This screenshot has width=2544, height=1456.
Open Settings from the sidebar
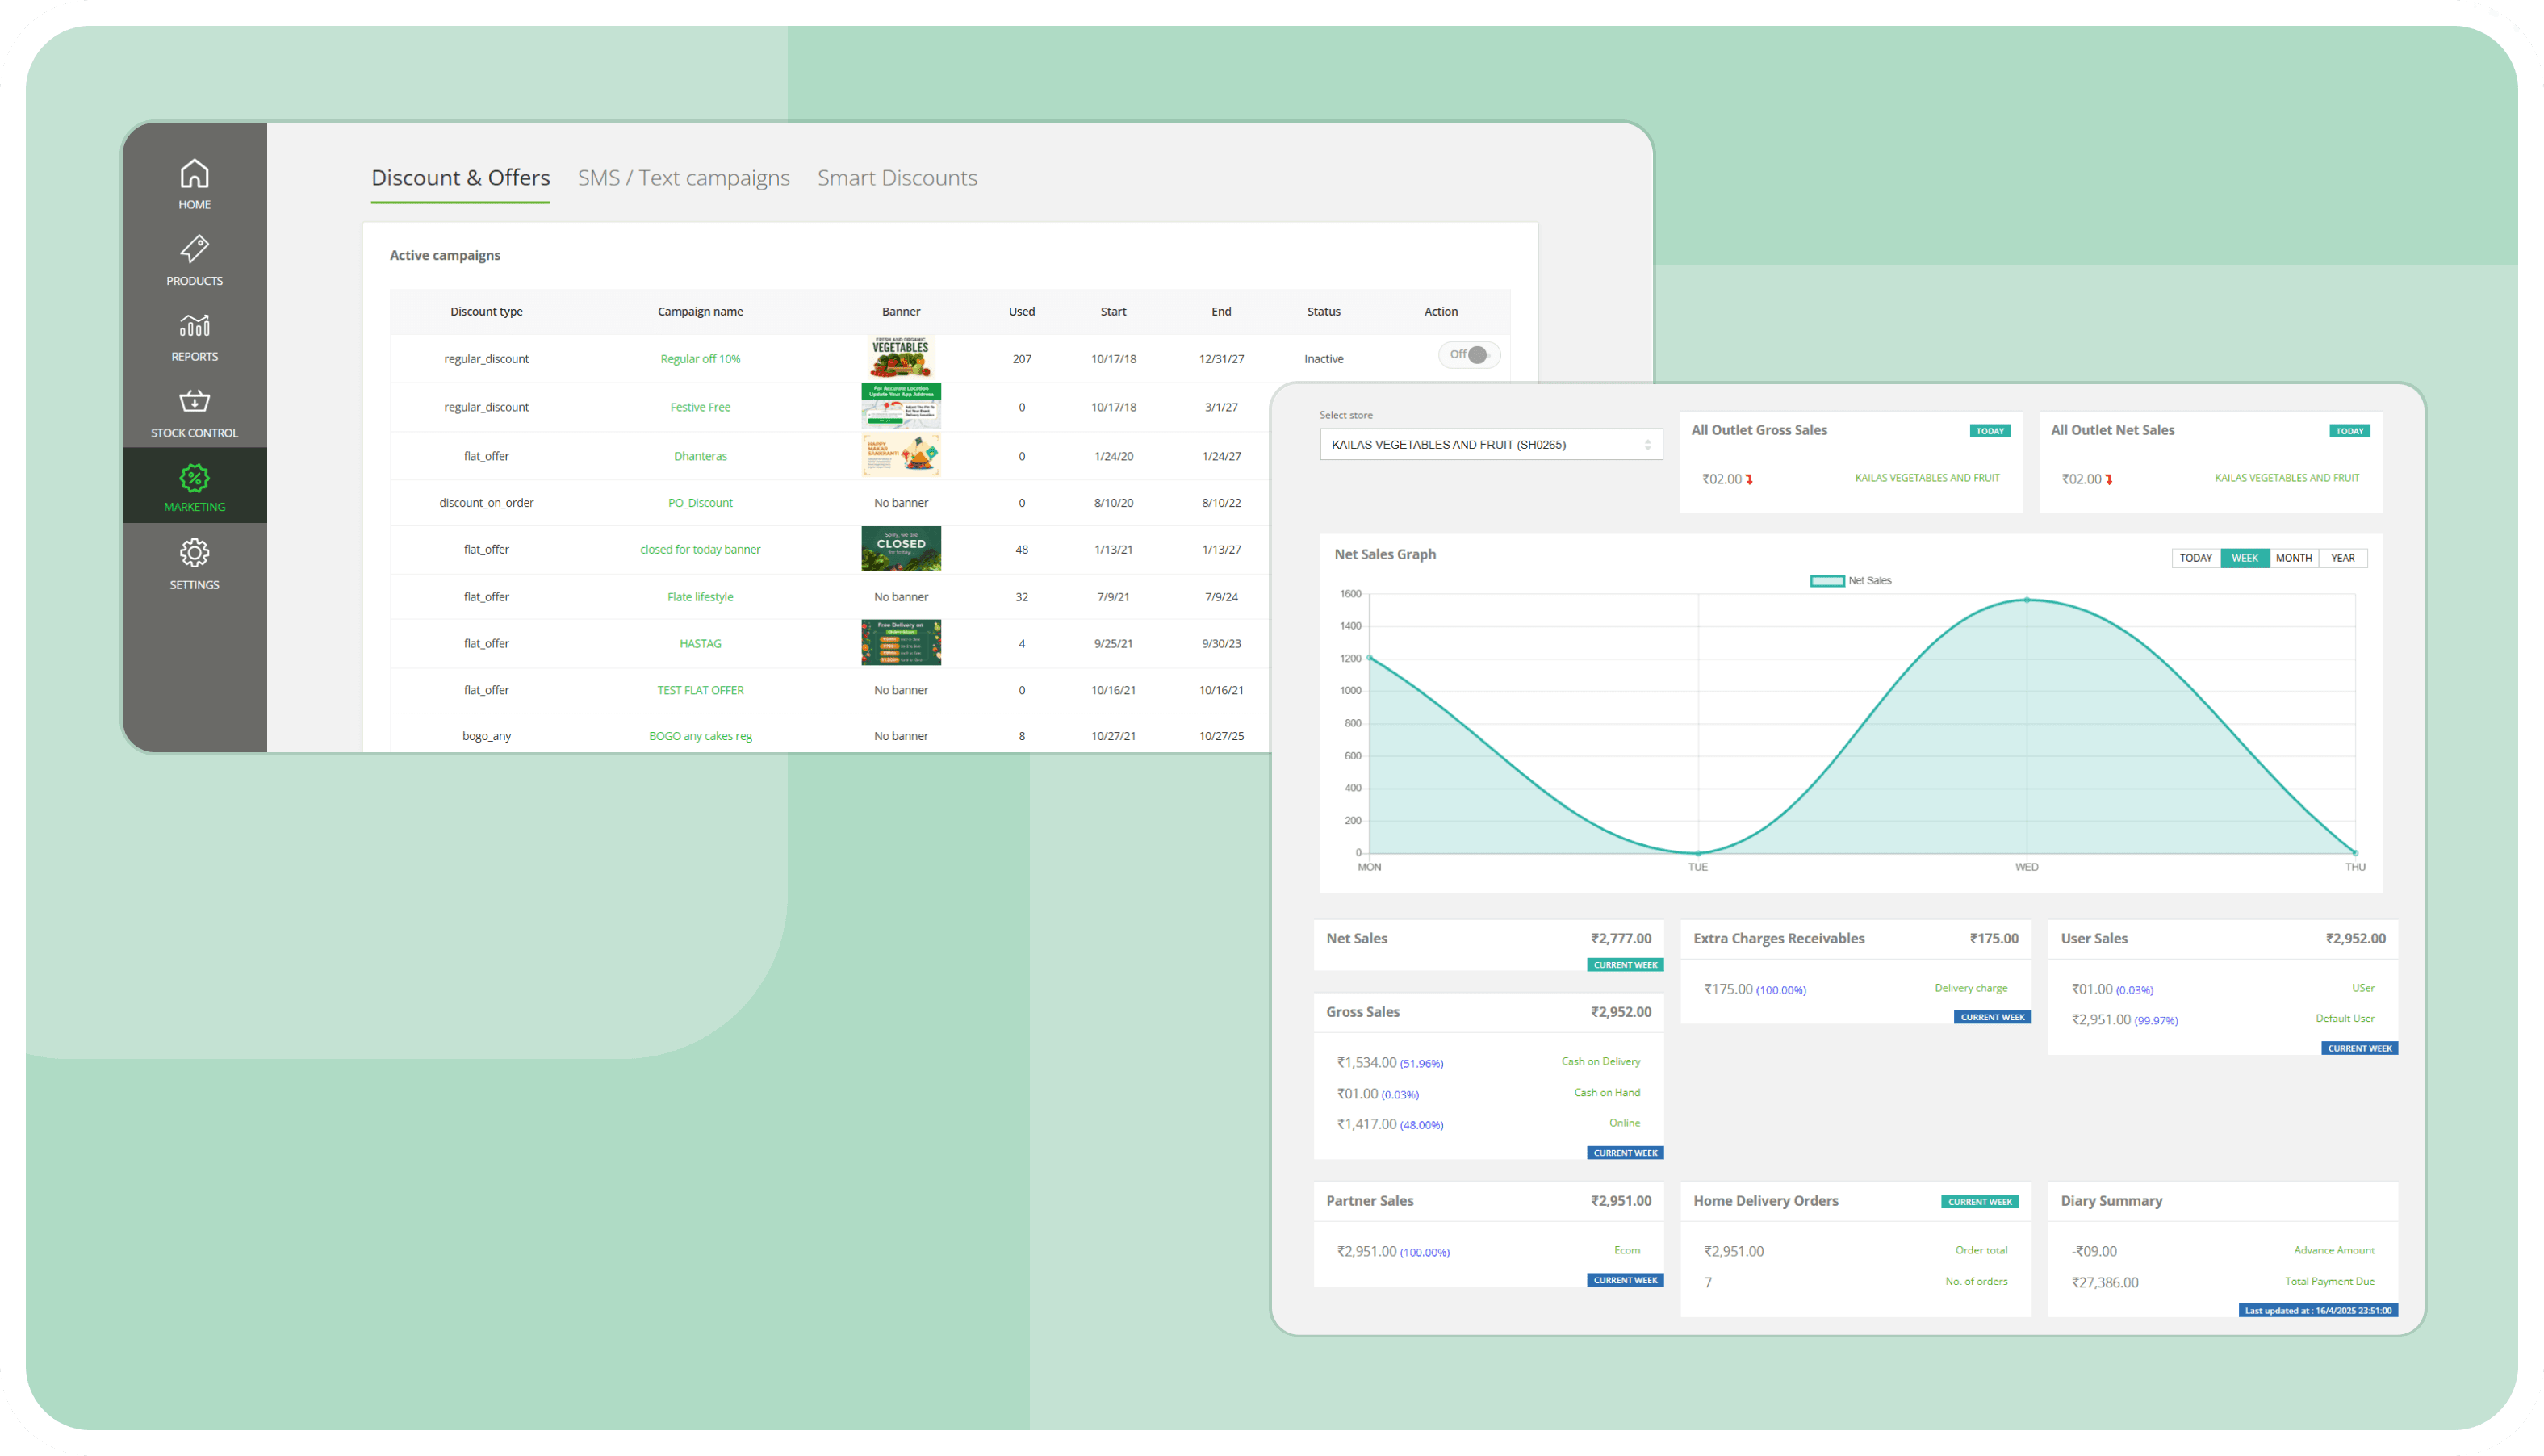tap(194, 563)
